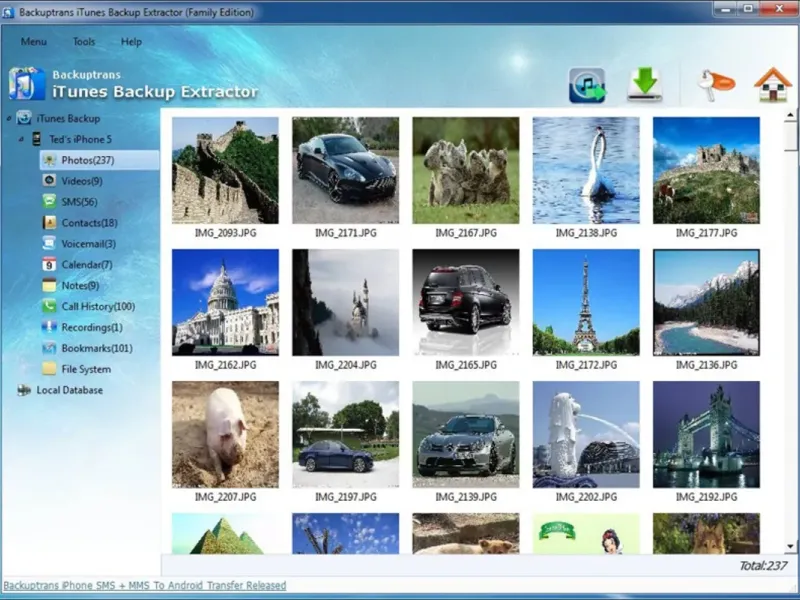
Task: Select the Eiffel Tower thumbnail IMG_2172.JPG
Action: 586,302
